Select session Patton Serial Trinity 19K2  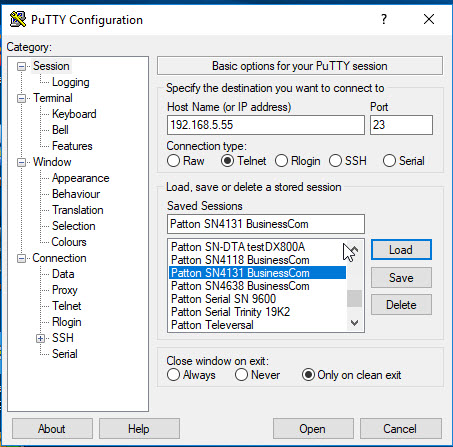(x=257, y=312)
